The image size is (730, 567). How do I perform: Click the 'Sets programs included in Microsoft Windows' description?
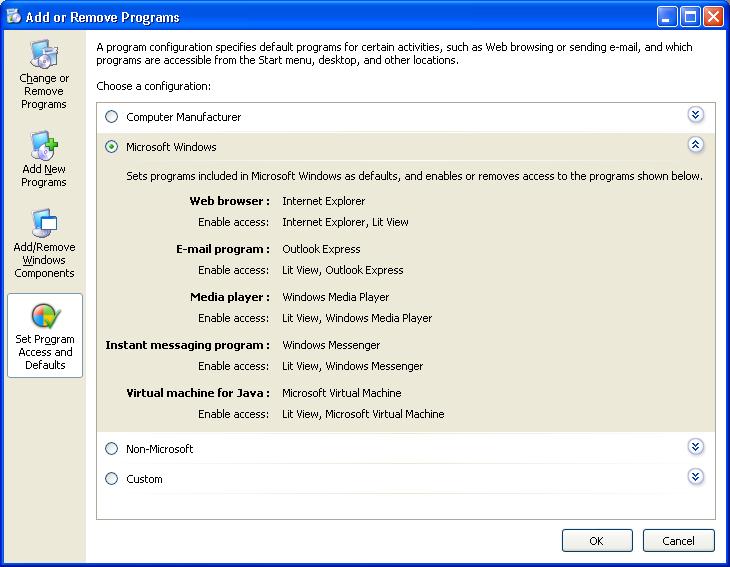coord(414,176)
